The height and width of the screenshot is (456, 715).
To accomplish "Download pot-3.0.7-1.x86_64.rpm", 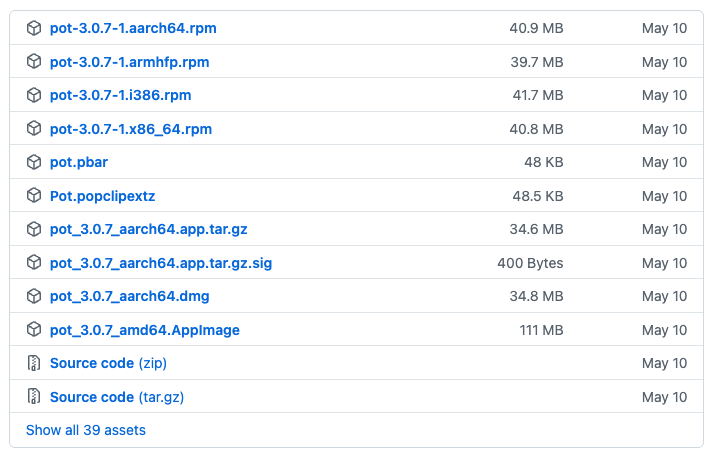I will (131, 129).
